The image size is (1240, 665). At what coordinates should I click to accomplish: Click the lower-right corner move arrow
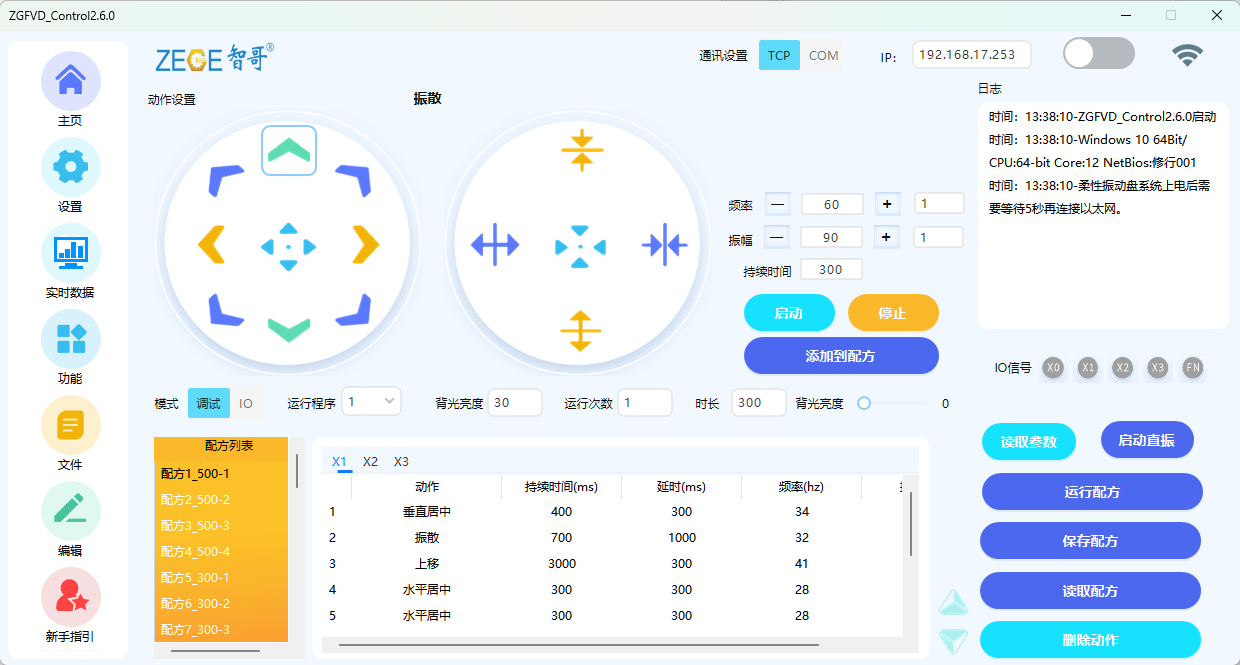coord(353,309)
